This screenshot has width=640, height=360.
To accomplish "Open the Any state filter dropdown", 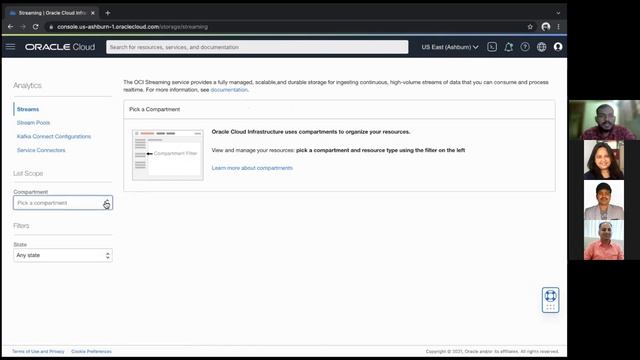I will point(63,255).
